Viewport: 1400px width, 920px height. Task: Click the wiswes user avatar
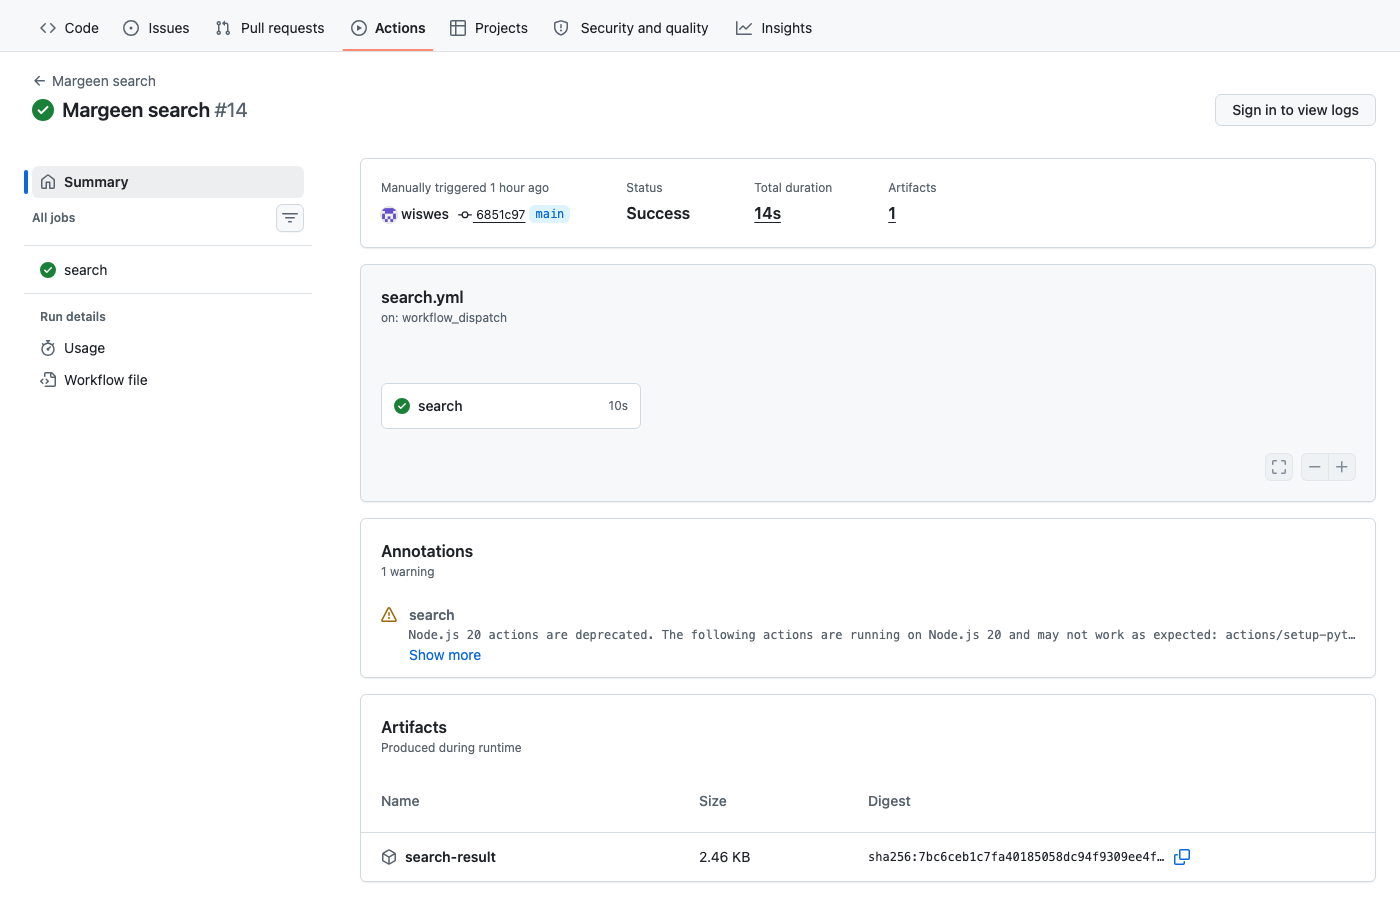[389, 215]
